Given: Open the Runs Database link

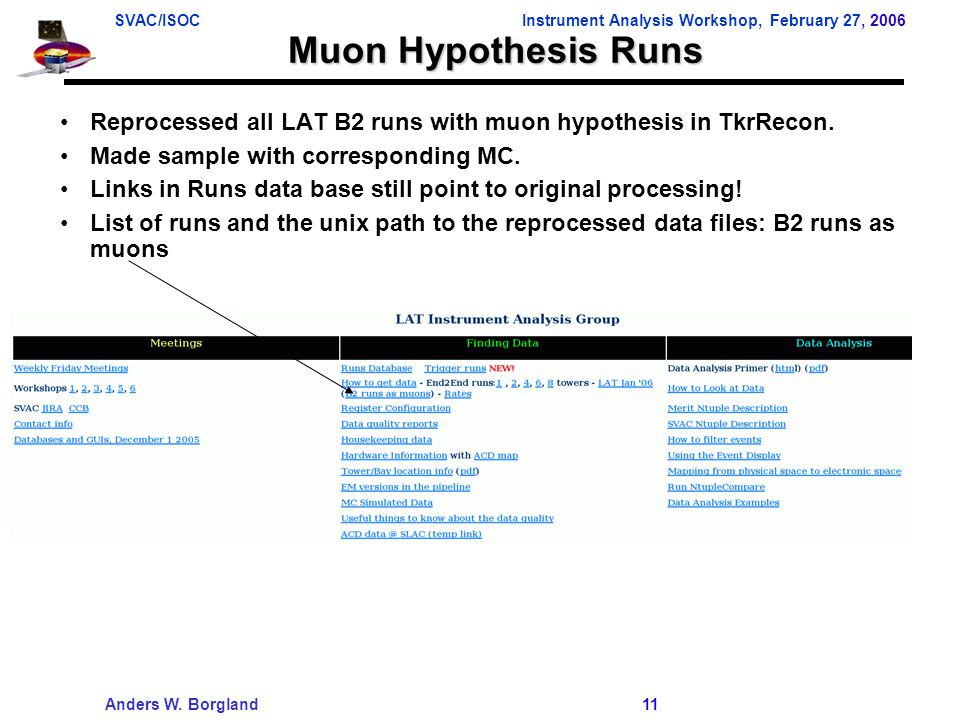Looking at the screenshot, I should pos(377,368).
